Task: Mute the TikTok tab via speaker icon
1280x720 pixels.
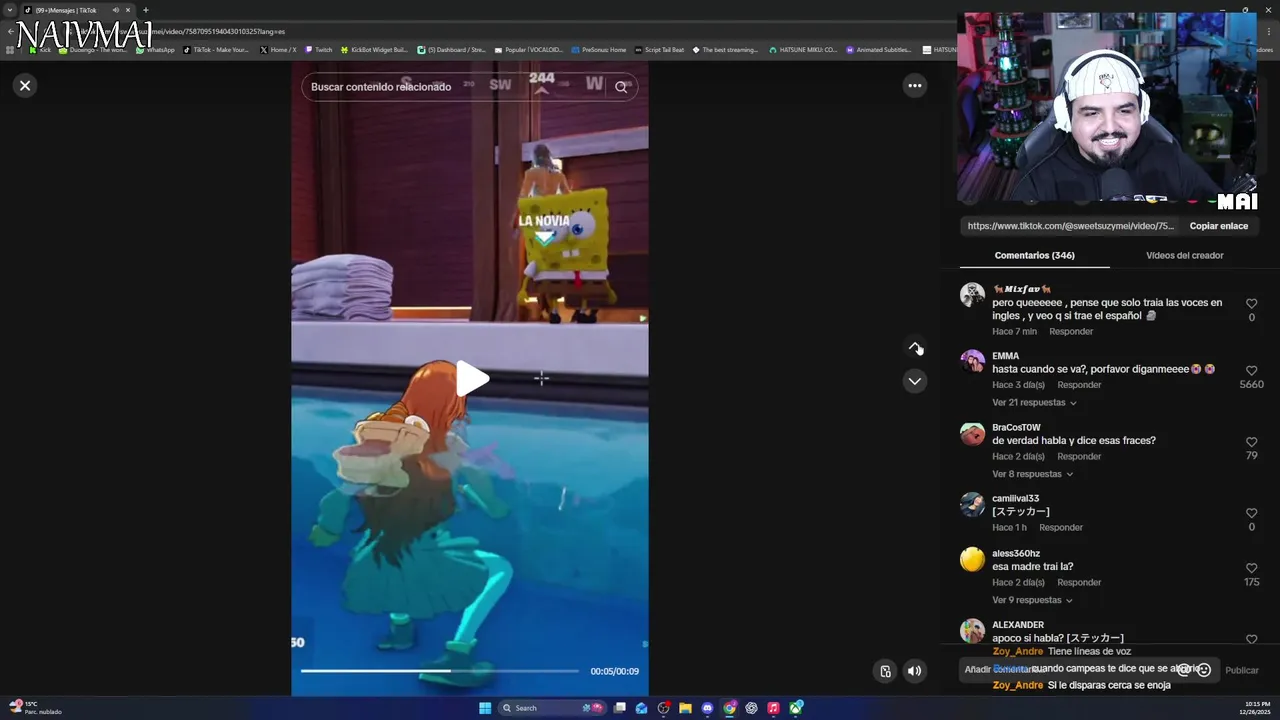Action: [116, 10]
